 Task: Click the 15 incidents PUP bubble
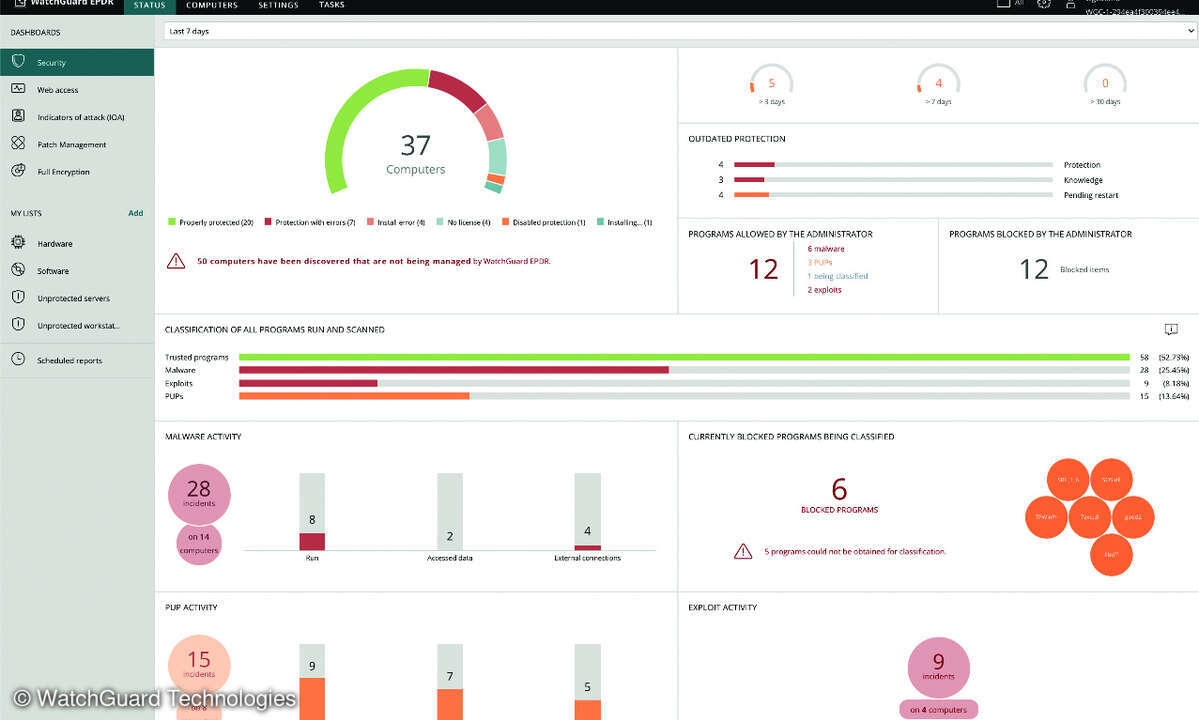(199, 665)
